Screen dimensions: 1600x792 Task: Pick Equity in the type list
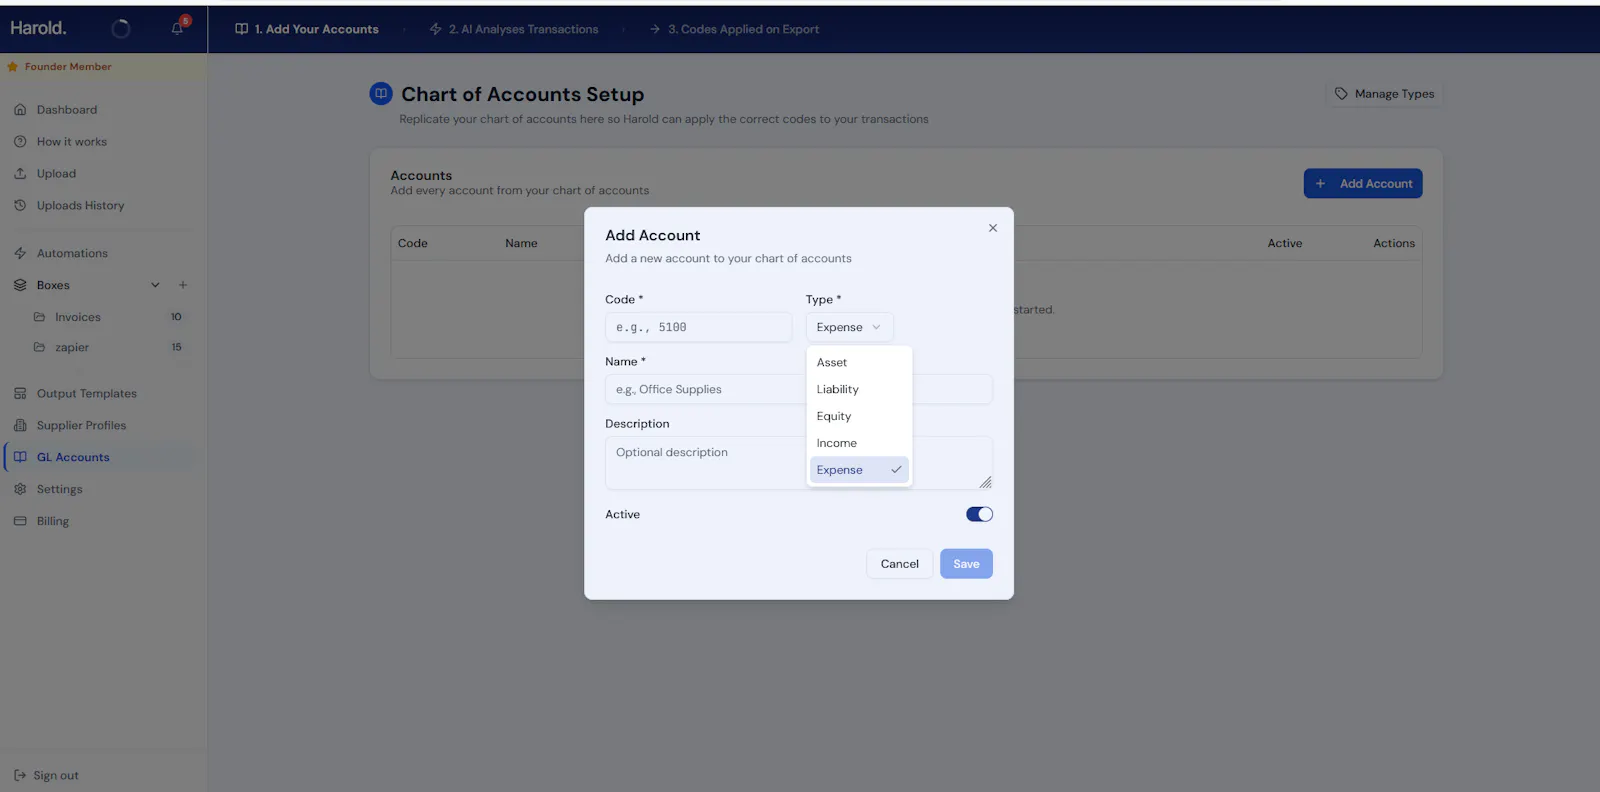pyautogui.click(x=859, y=416)
